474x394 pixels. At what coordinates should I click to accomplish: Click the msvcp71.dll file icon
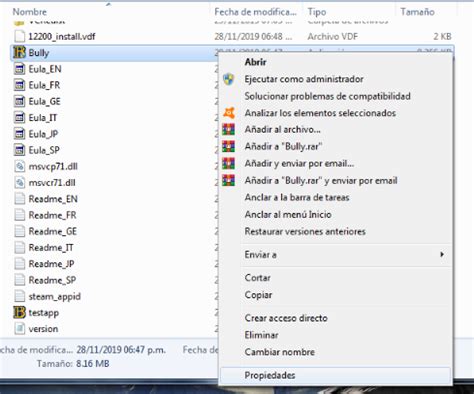click(20, 166)
